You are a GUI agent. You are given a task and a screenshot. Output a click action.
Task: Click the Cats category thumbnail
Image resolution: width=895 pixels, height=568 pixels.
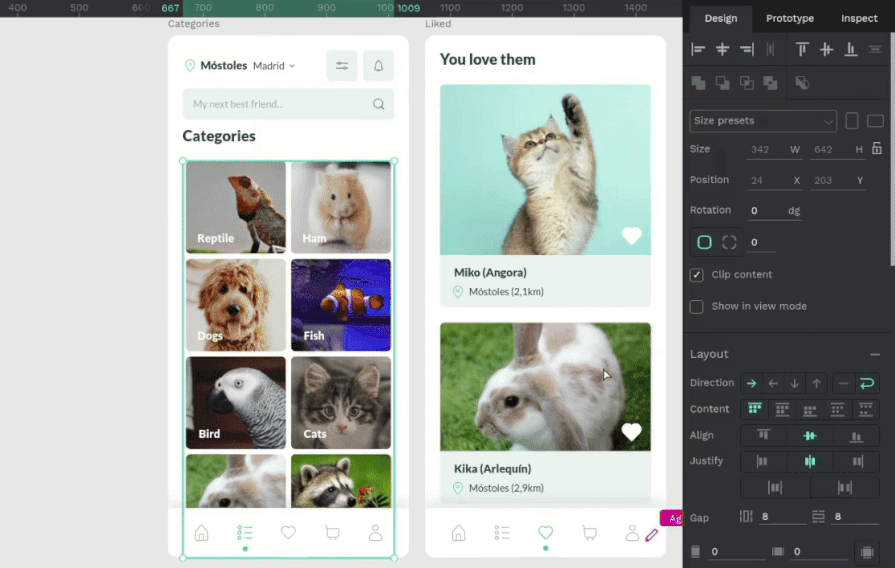(x=341, y=402)
